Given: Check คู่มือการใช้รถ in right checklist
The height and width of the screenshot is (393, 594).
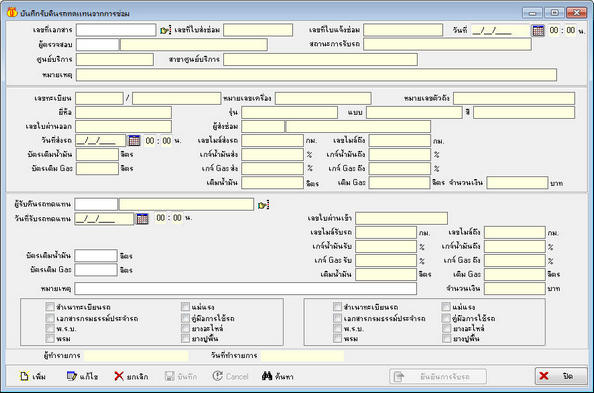Looking at the screenshot, I should pyautogui.click(x=446, y=318).
